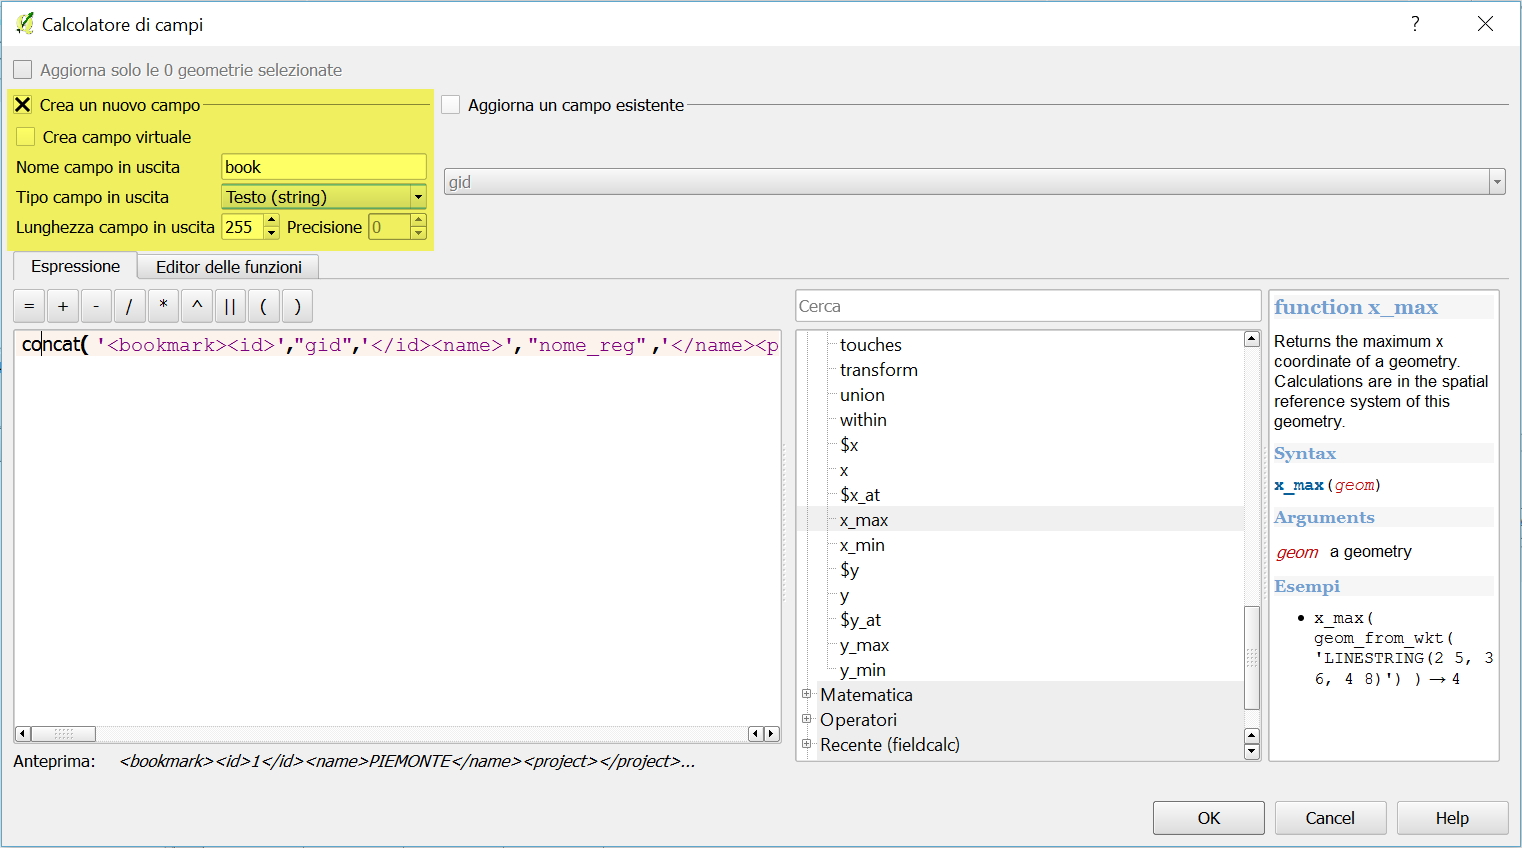The image size is (1522, 848).
Task: Open Tipo campo in uscita dropdown
Action: [x=323, y=197]
